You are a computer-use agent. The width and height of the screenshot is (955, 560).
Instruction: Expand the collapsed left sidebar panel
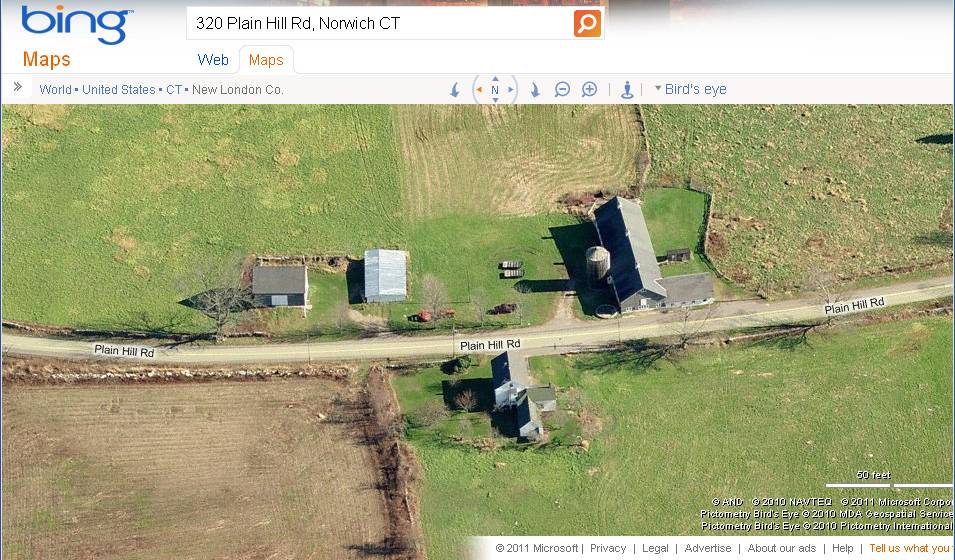(18, 87)
